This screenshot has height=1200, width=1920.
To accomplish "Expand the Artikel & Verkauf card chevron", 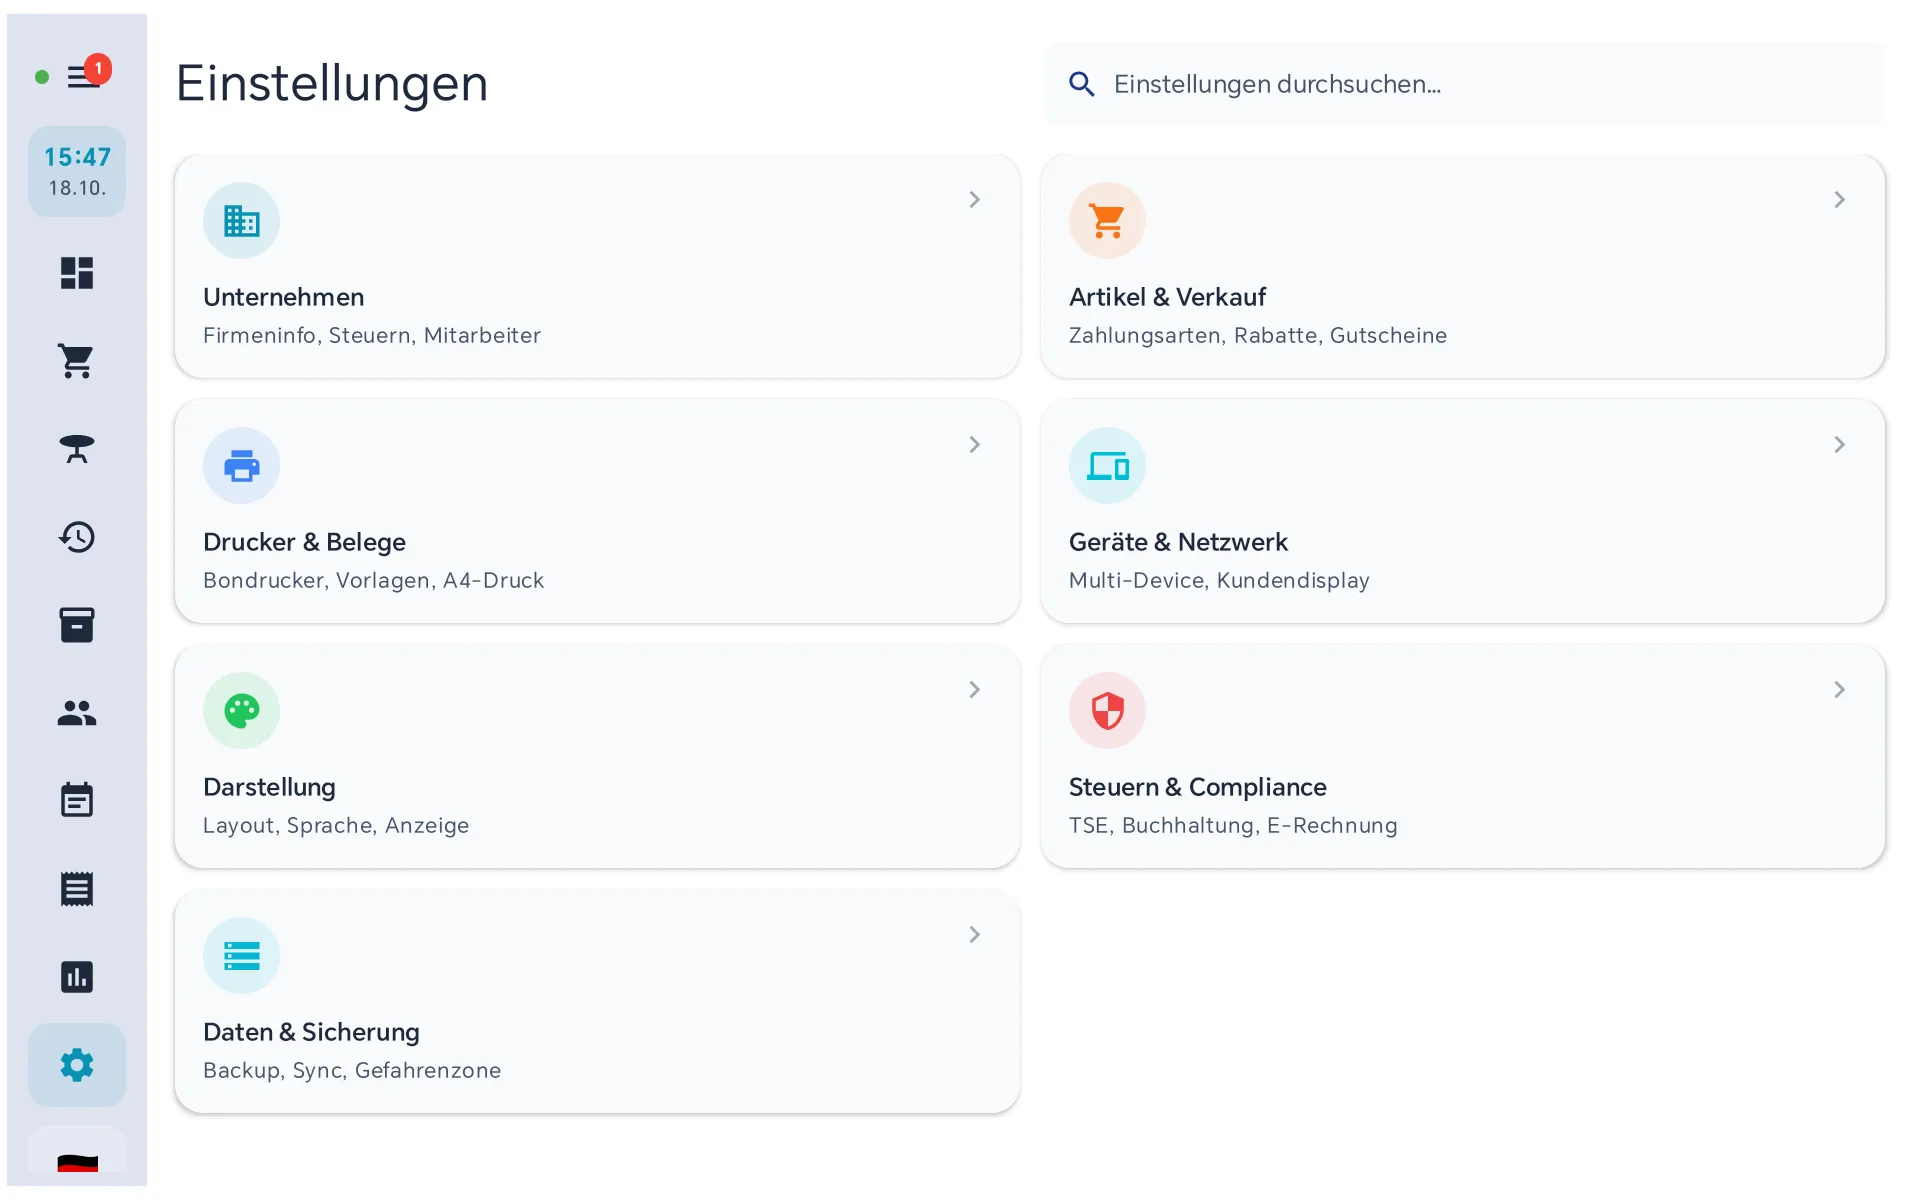I will pos(1840,200).
